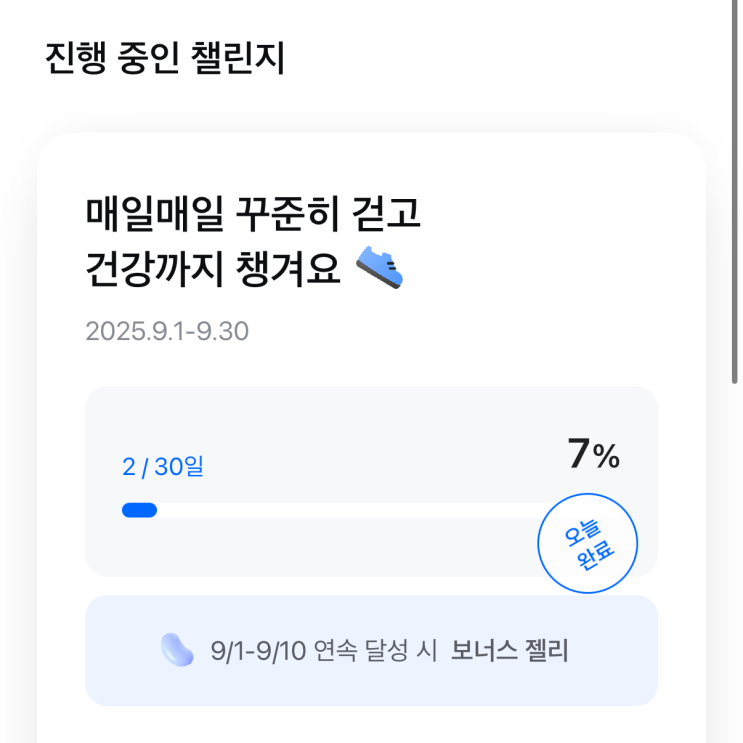Viewport: 743px width, 743px height.
Task: Tap the percent sign beside the 7
Action: 606,458
